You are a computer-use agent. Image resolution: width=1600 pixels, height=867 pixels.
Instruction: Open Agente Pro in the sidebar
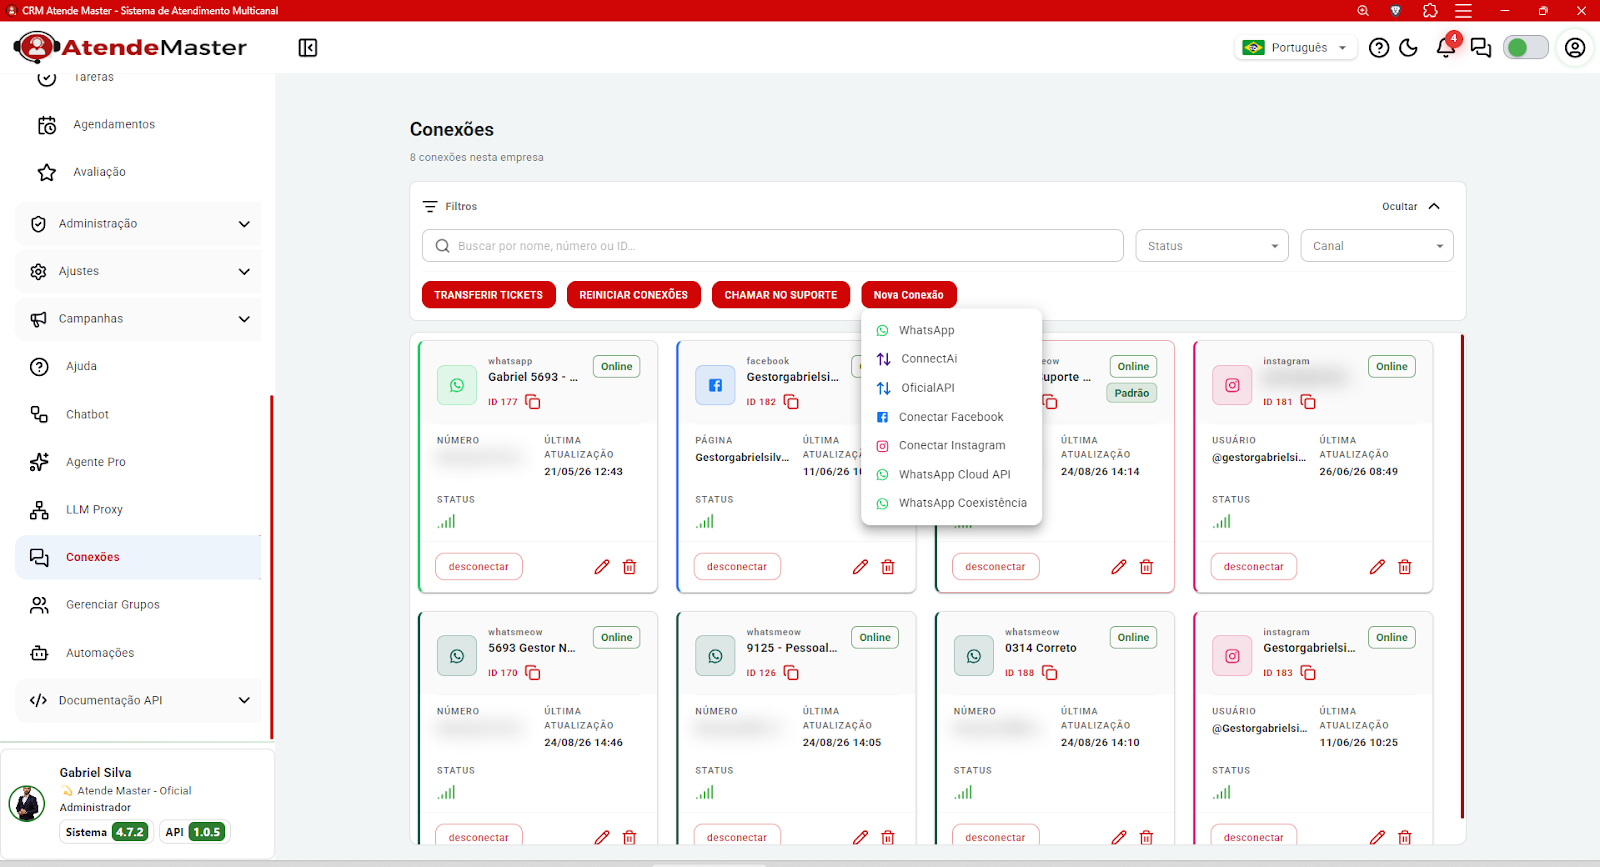click(x=138, y=462)
